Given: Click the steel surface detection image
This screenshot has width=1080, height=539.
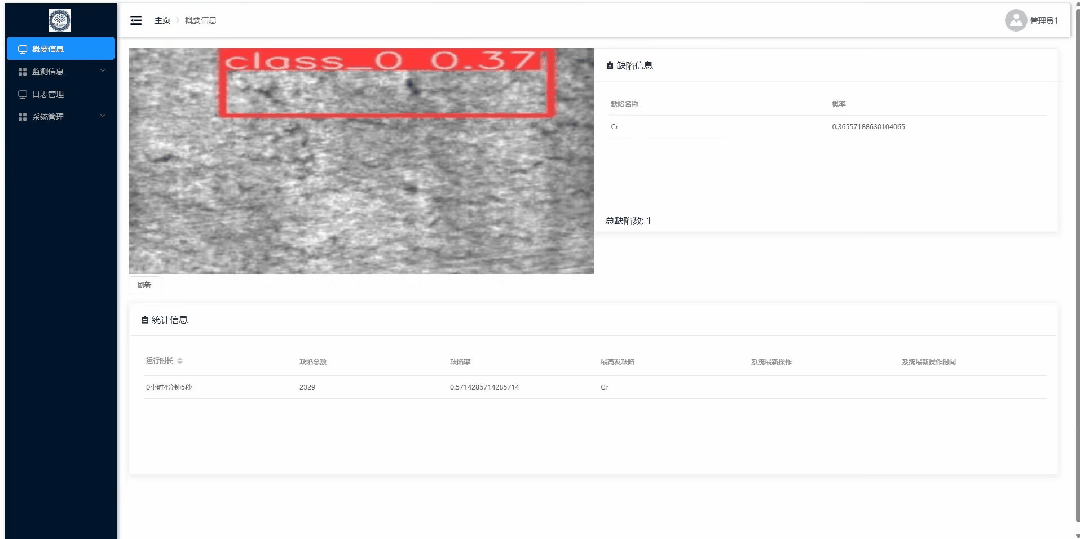Looking at the screenshot, I should [x=361, y=161].
